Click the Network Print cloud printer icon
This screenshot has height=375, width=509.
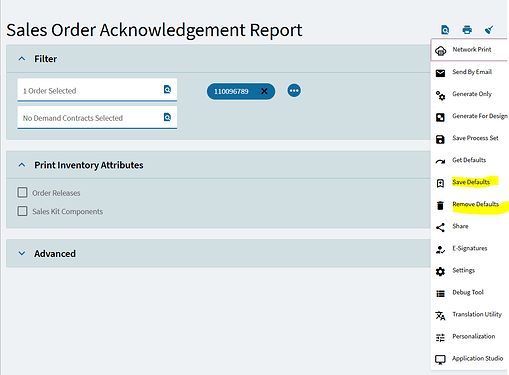pyautogui.click(x=441, y=51)
